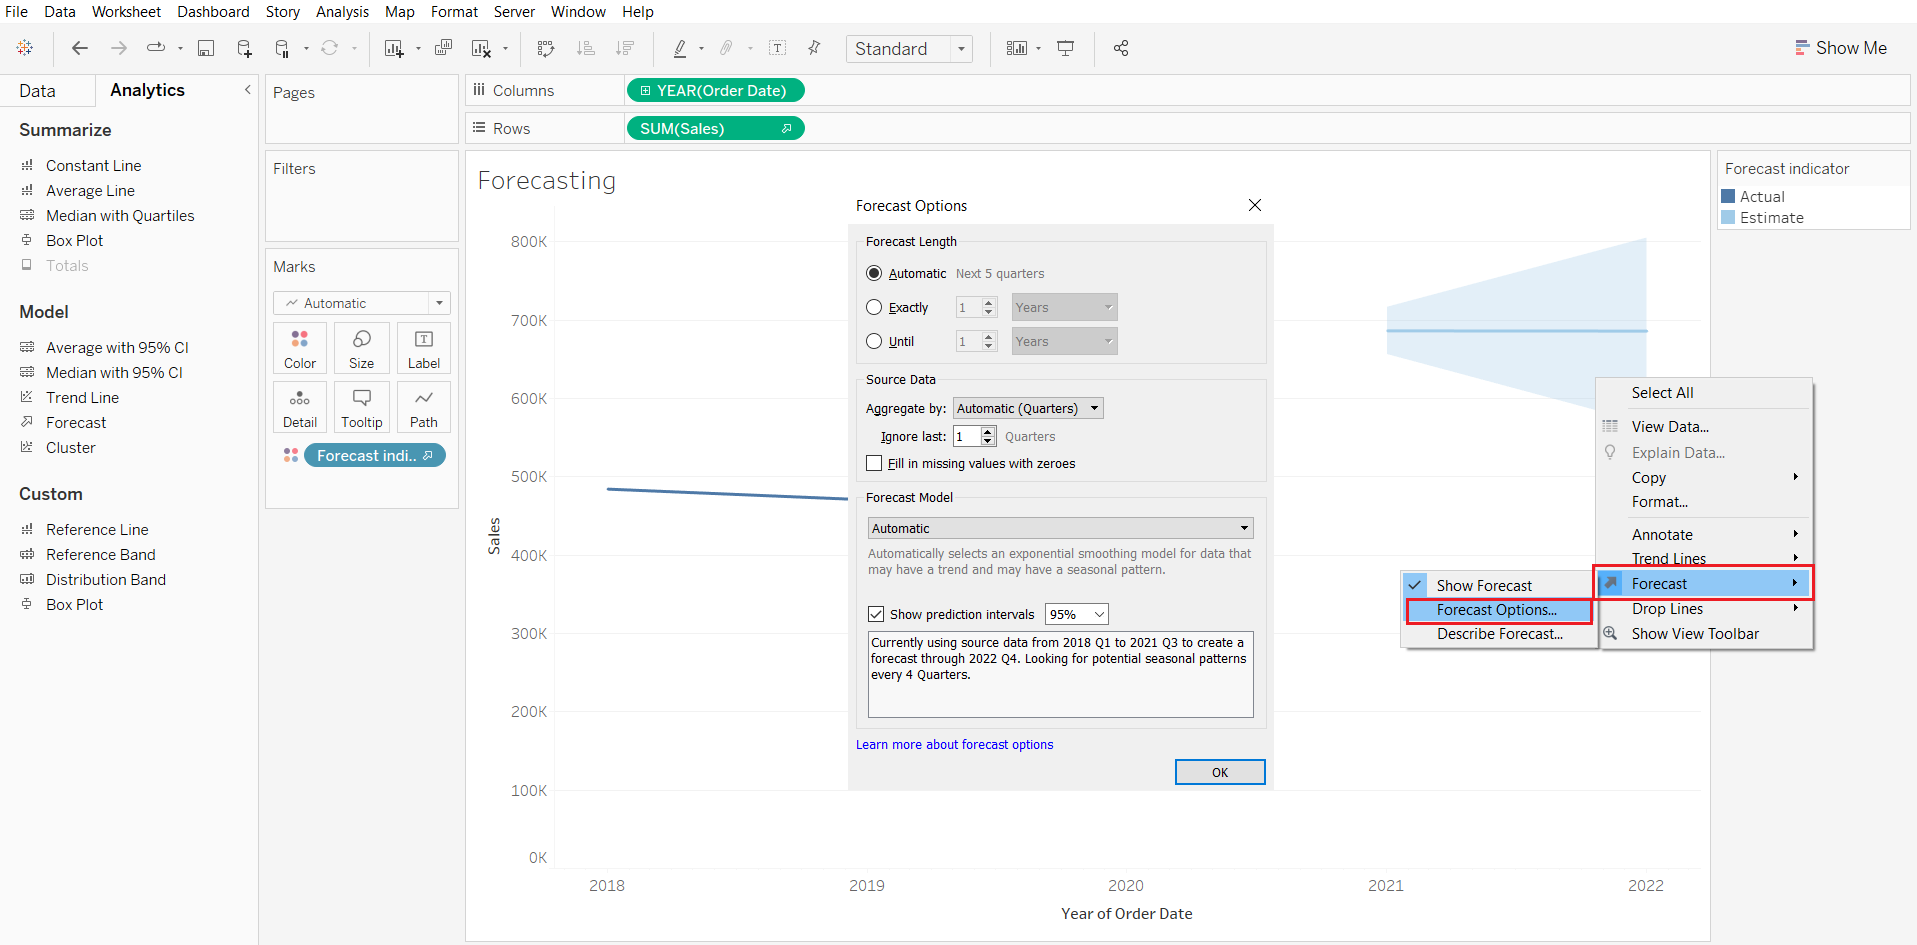
Task: Open the Forecast Model Automatic dropdown
Action: tap(1061, 528)
